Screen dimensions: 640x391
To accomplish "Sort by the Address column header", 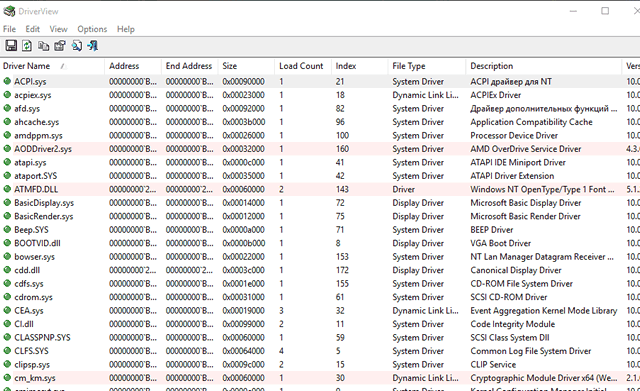I will [x=133, y=66].
